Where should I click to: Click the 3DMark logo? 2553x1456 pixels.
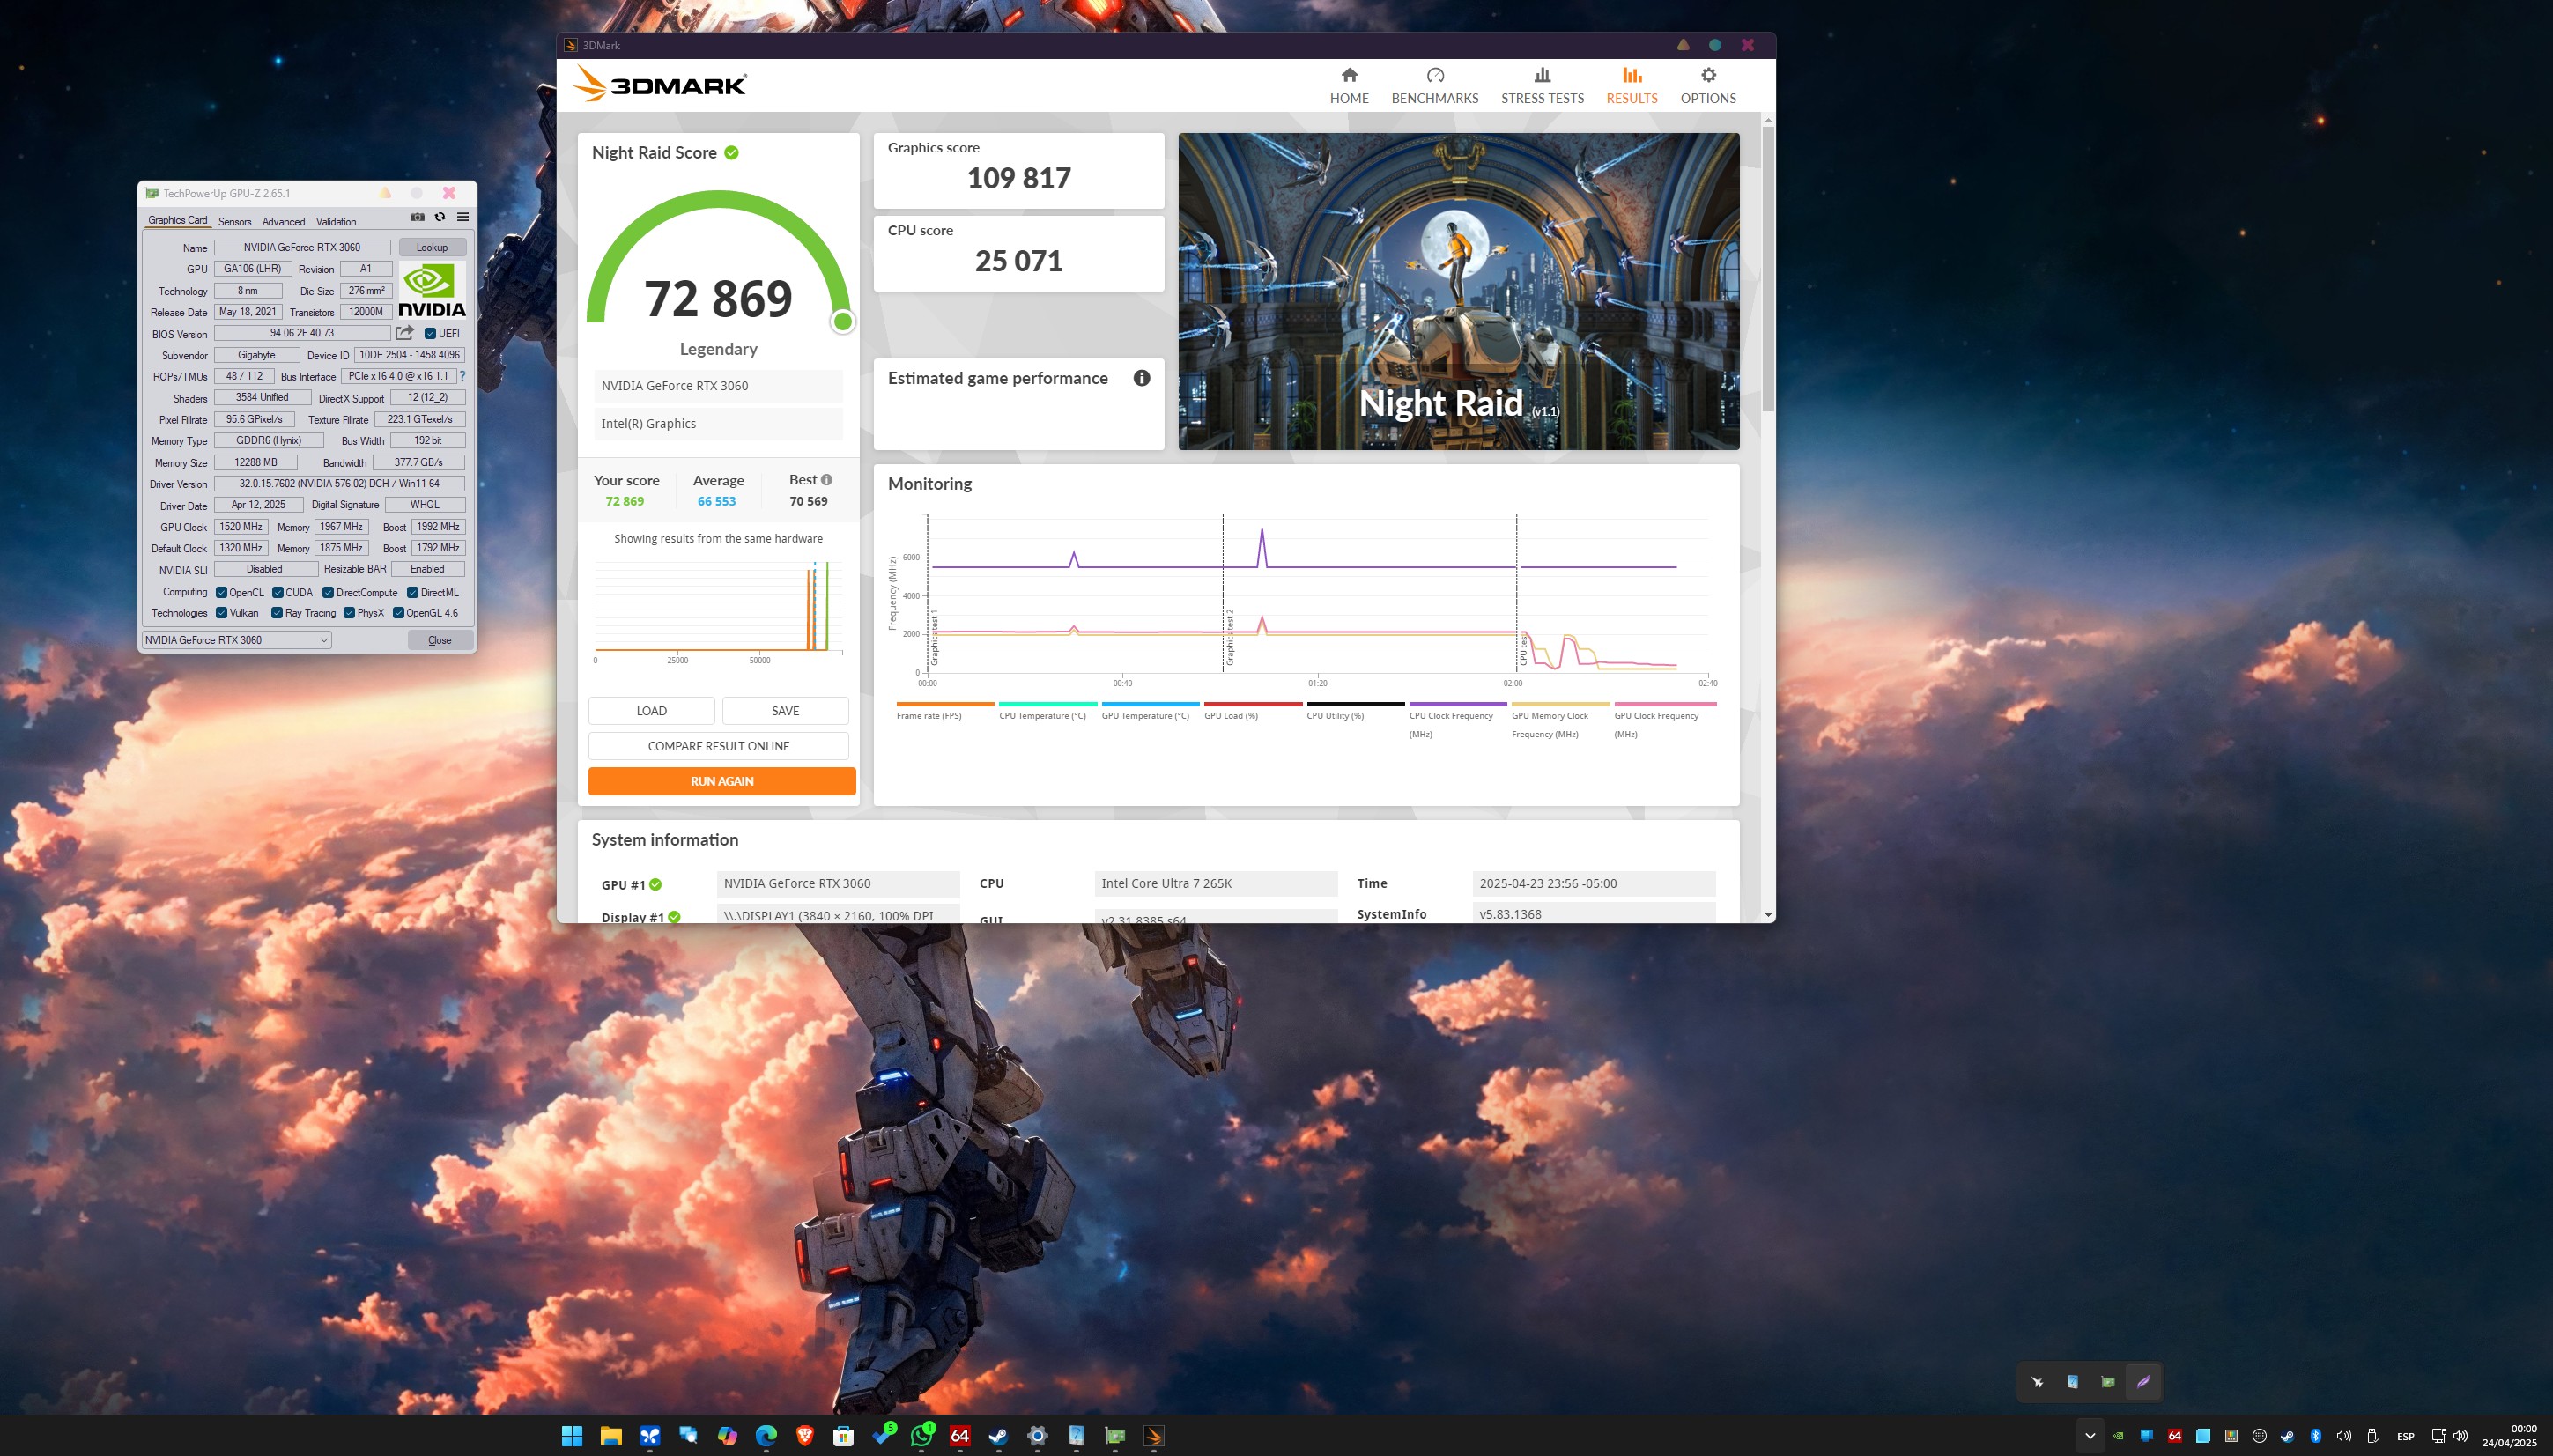tap(659, 84)
